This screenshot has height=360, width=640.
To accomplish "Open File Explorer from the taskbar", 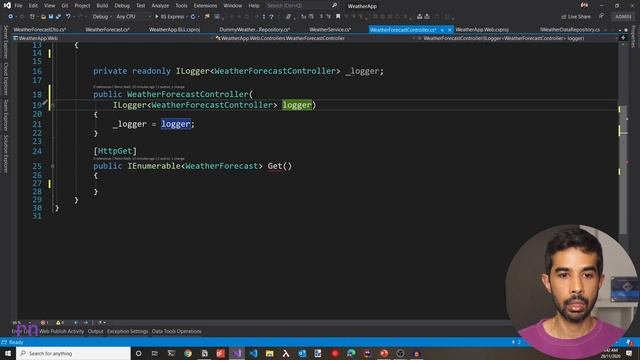I will click(269, 353).
